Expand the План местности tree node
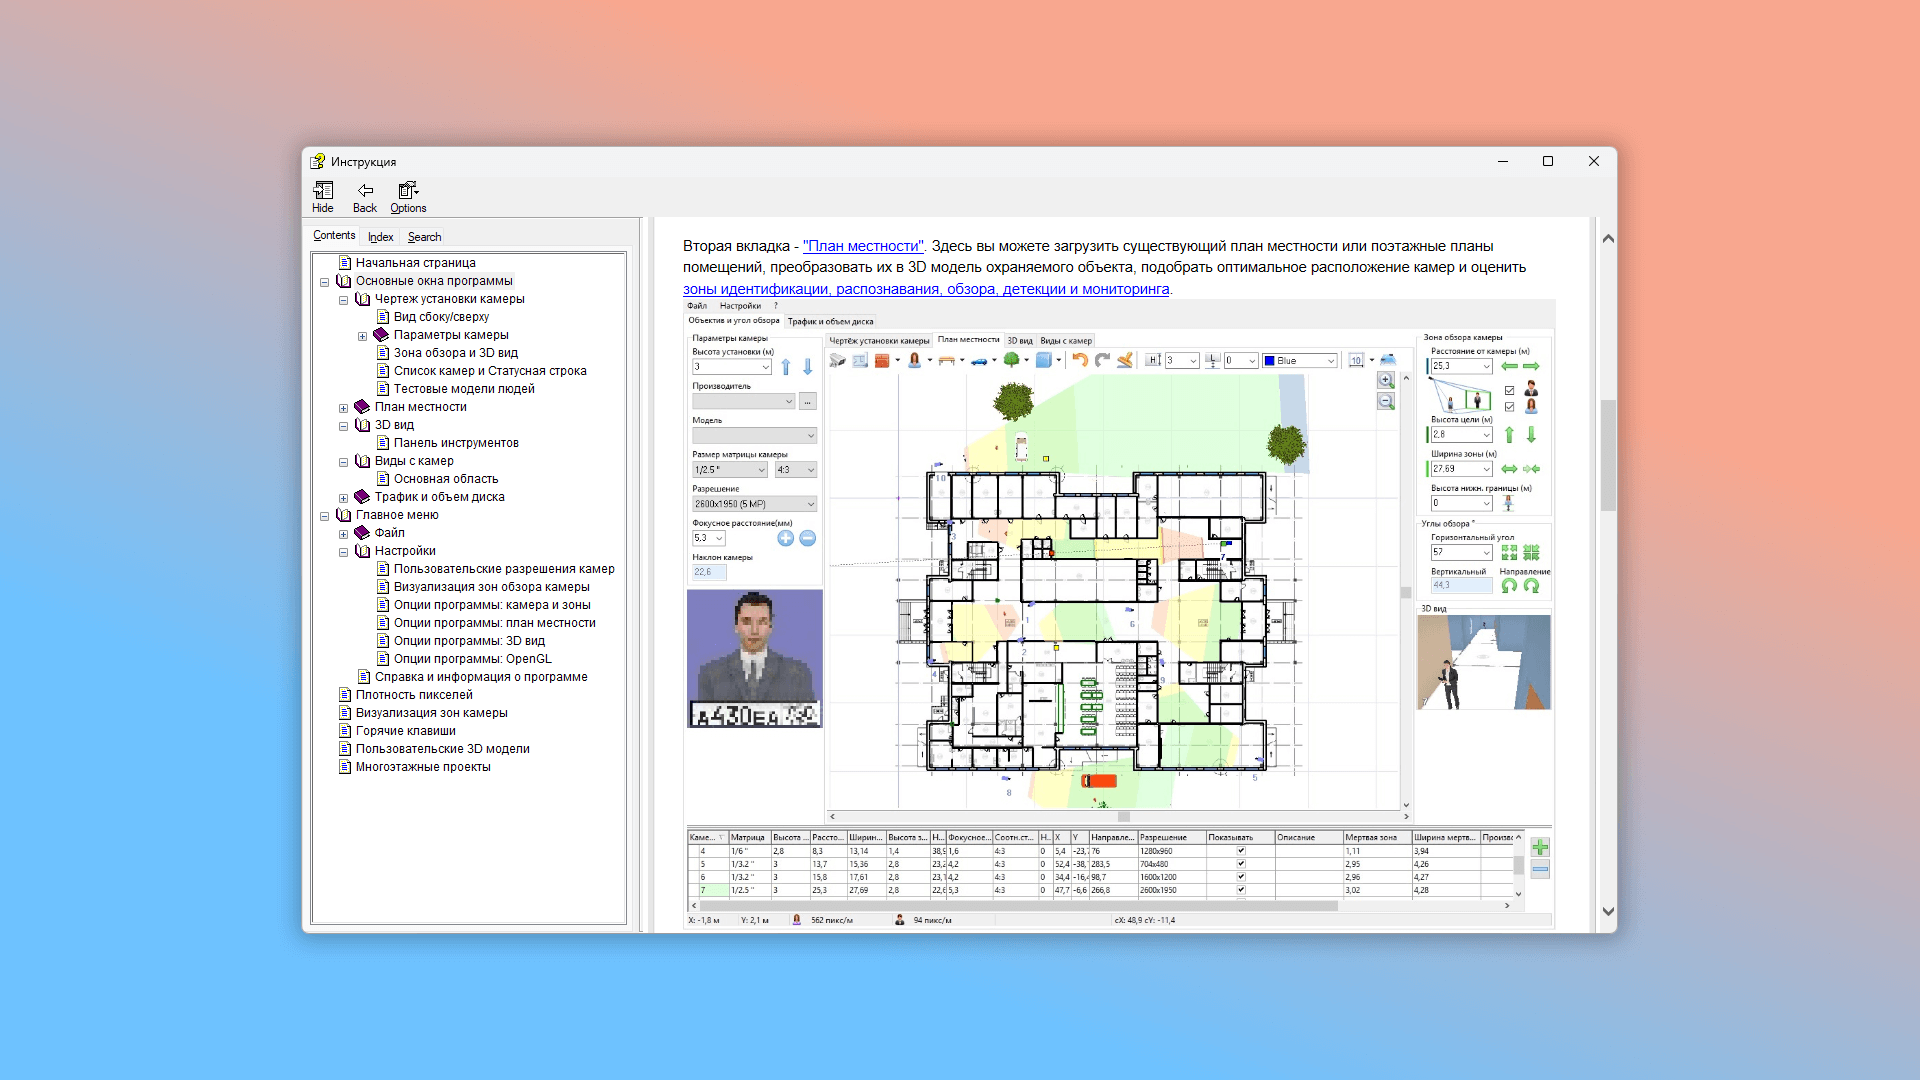This screenshot has height=1080, width=1920. tap(343, 408)
